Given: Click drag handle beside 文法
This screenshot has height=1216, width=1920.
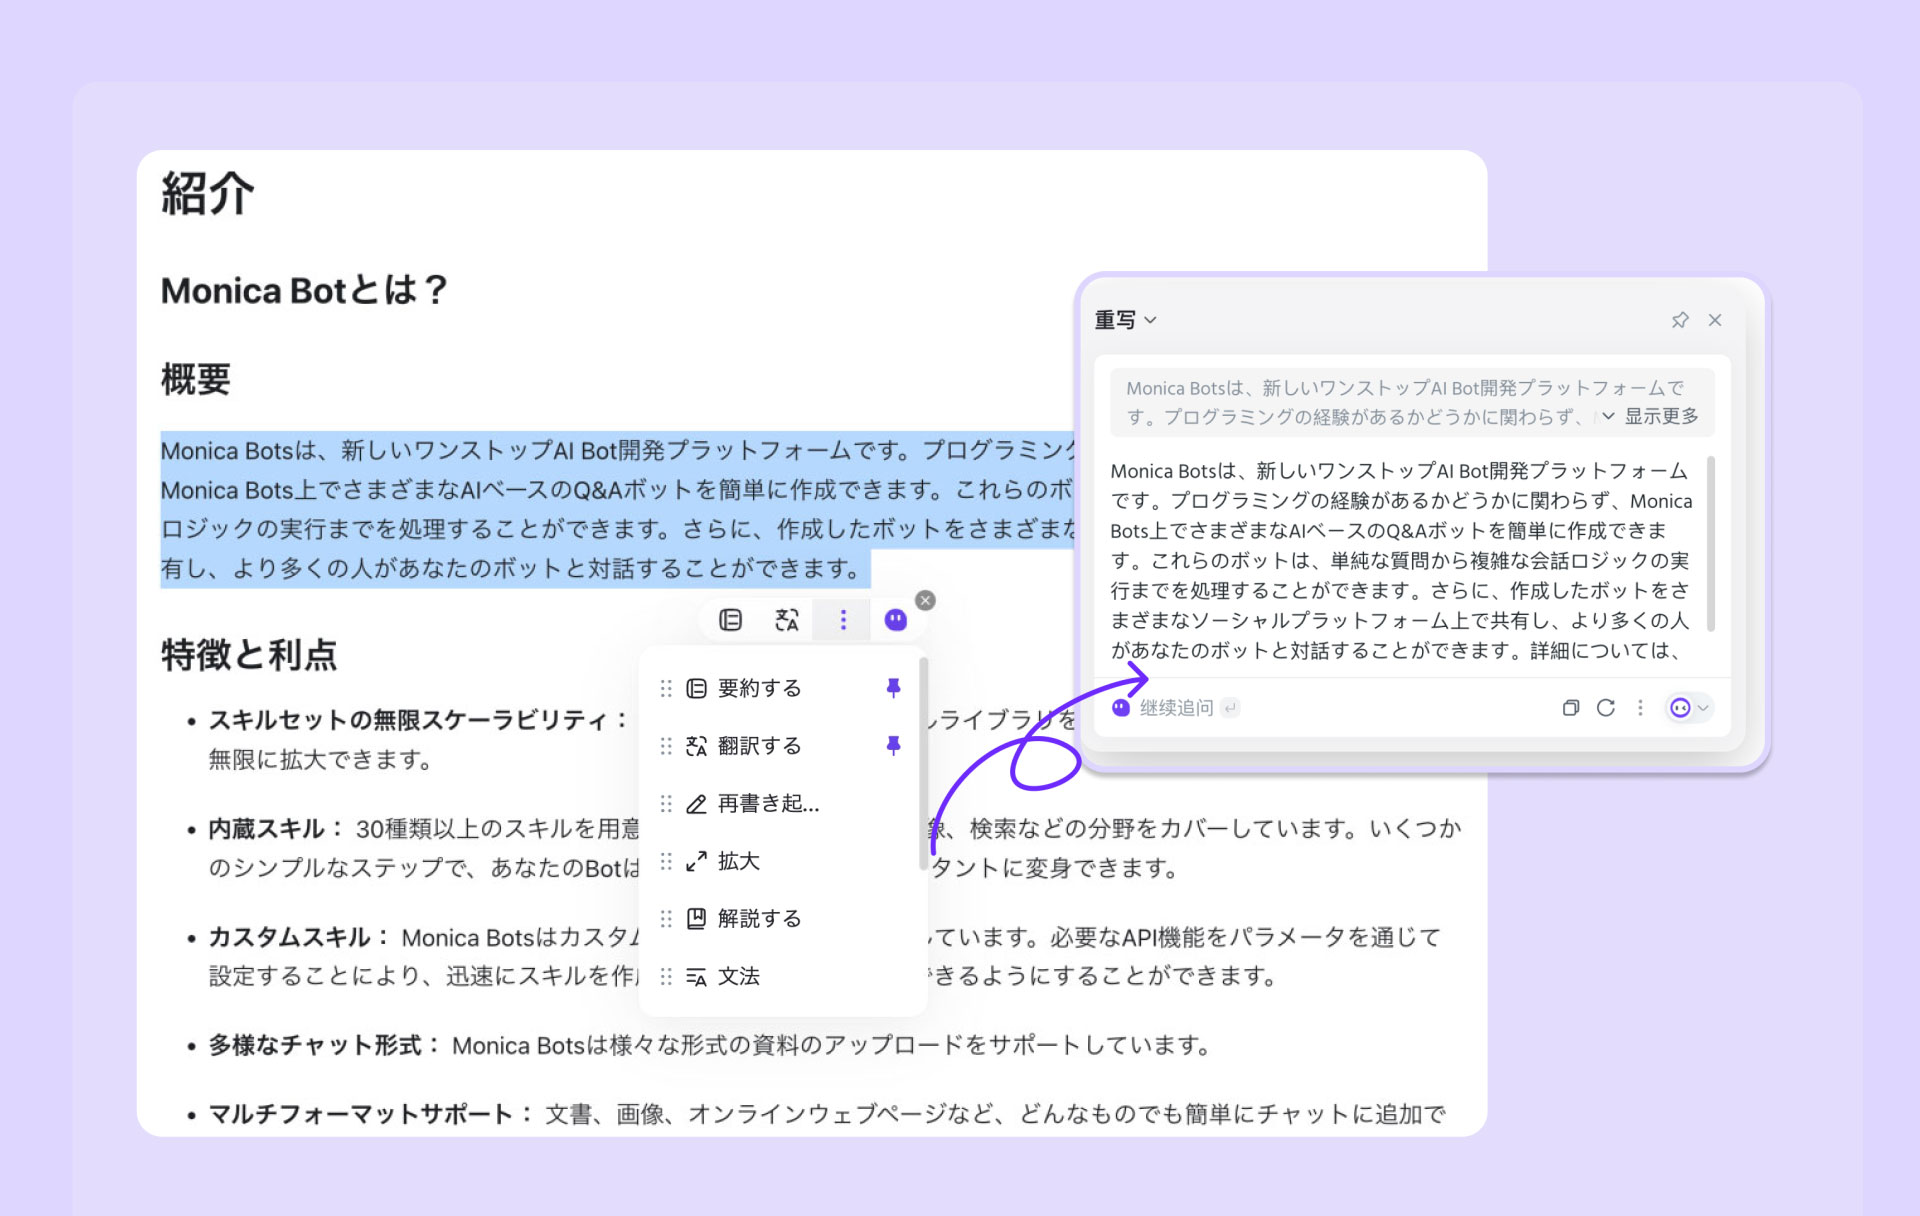Looking at the screenshot, I should click(x=666, y=976).
